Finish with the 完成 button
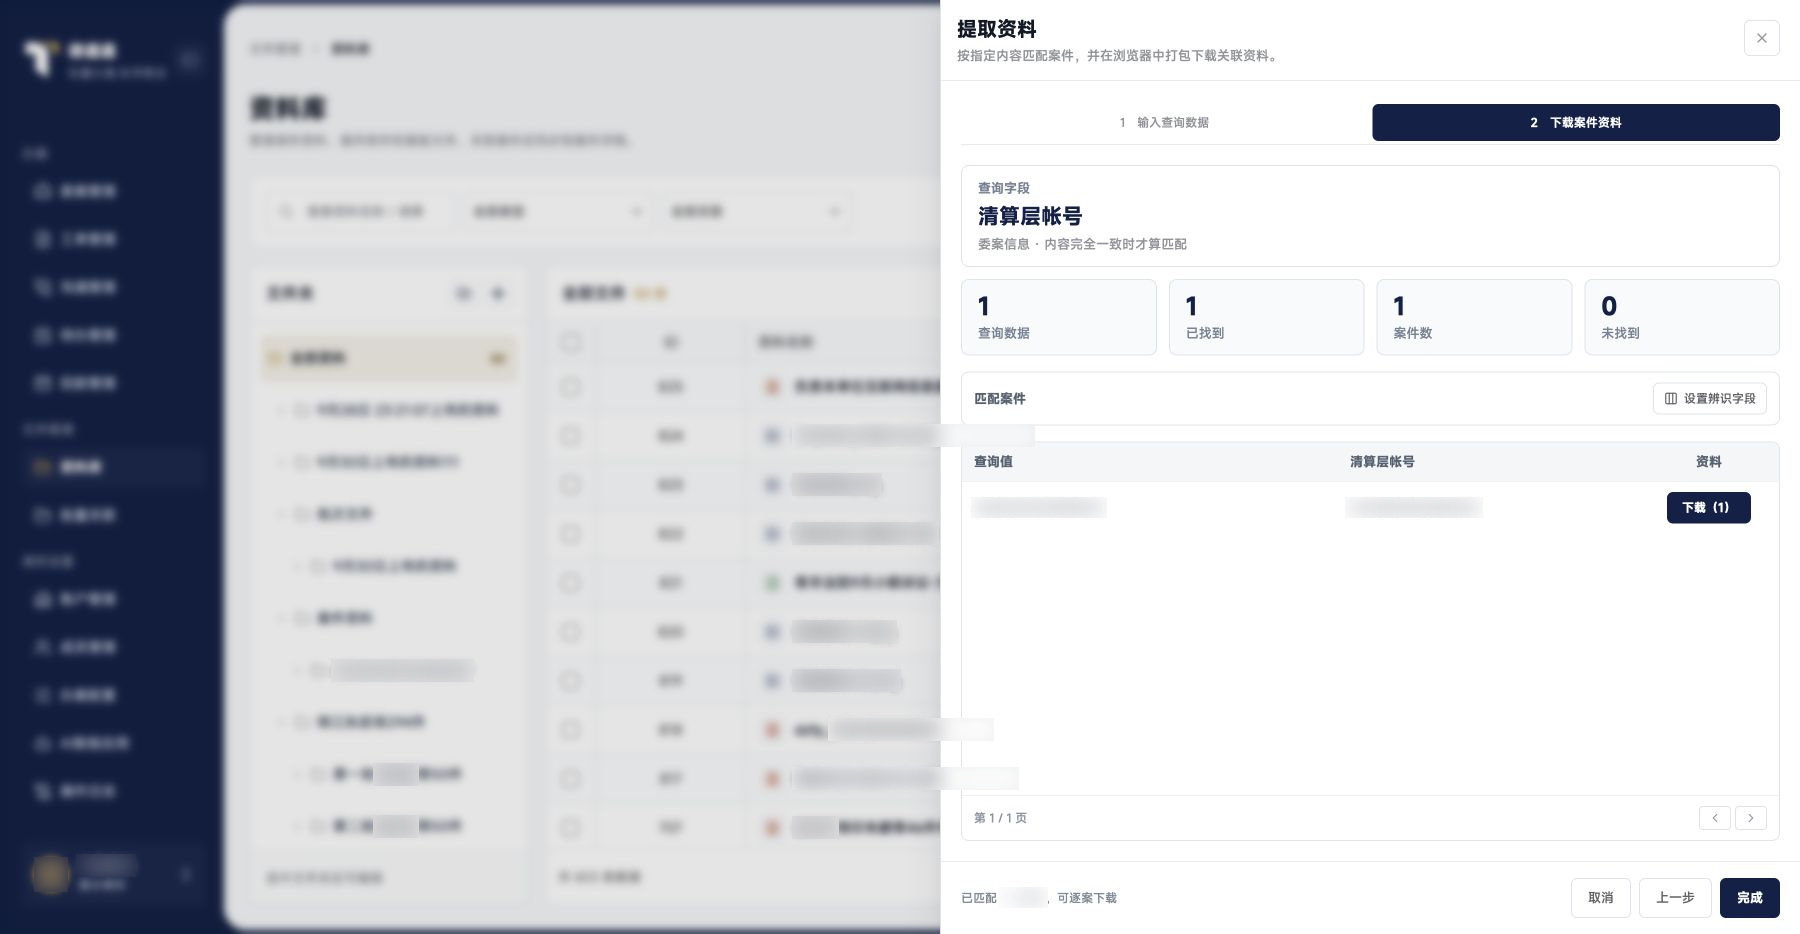This screenshot has width=1800, height=934. [x=1749, y=898]
